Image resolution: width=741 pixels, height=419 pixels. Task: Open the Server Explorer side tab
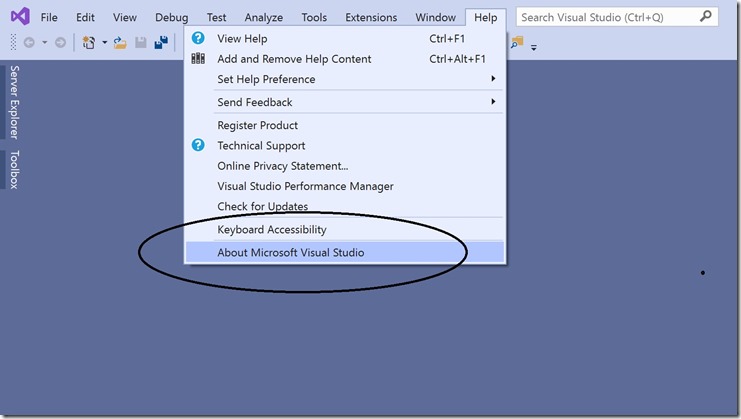pyautogui.click(x=14, y=102)
